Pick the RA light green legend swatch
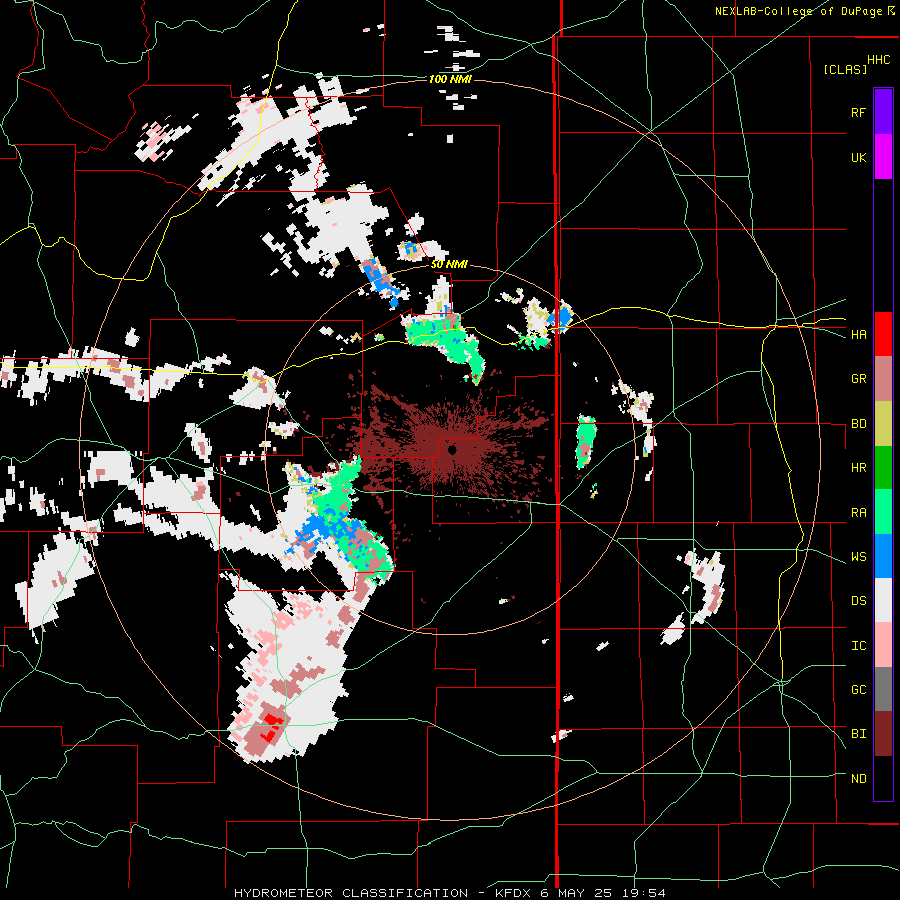This screenshot has width=900, height=900. coord(883,512)
